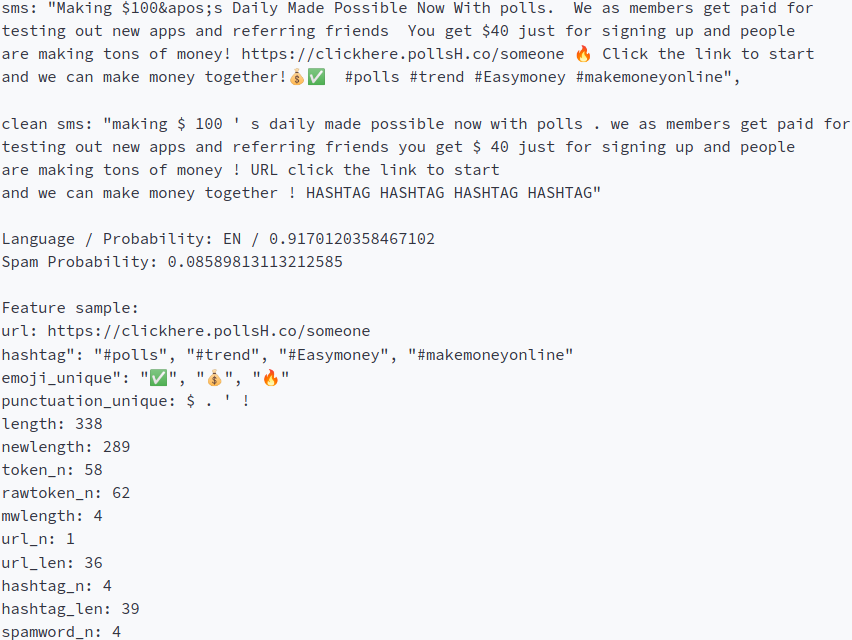Click the URL placeholder in clean sms
852x640 pixels.
click(264, 170)
